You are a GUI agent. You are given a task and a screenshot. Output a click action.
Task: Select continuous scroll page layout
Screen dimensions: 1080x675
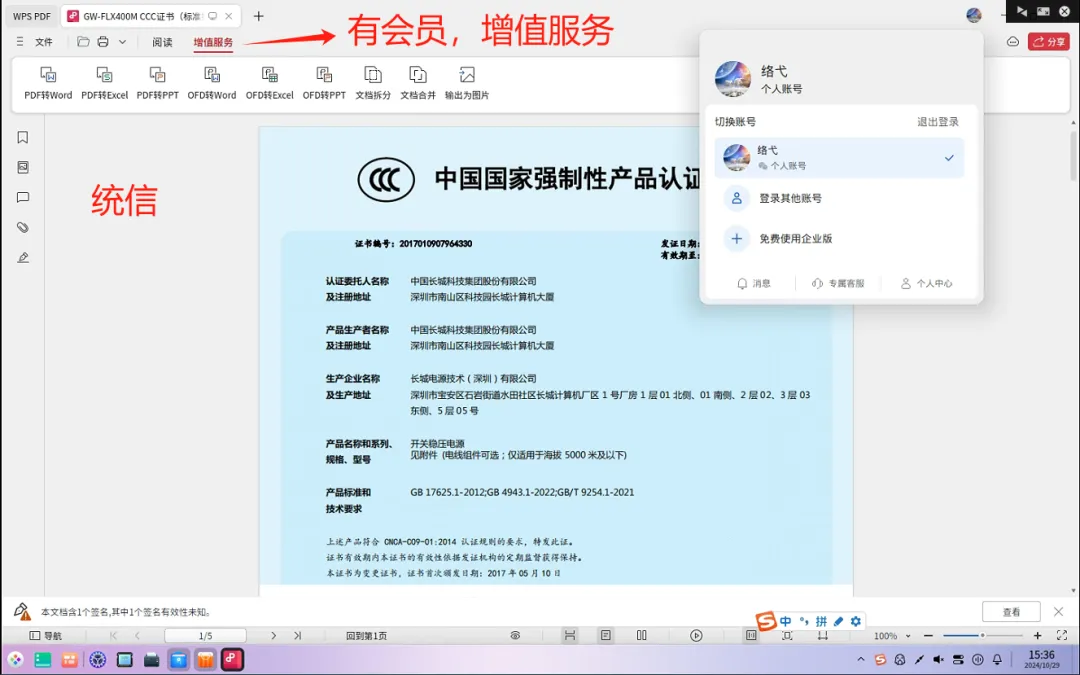coord(570,636)
